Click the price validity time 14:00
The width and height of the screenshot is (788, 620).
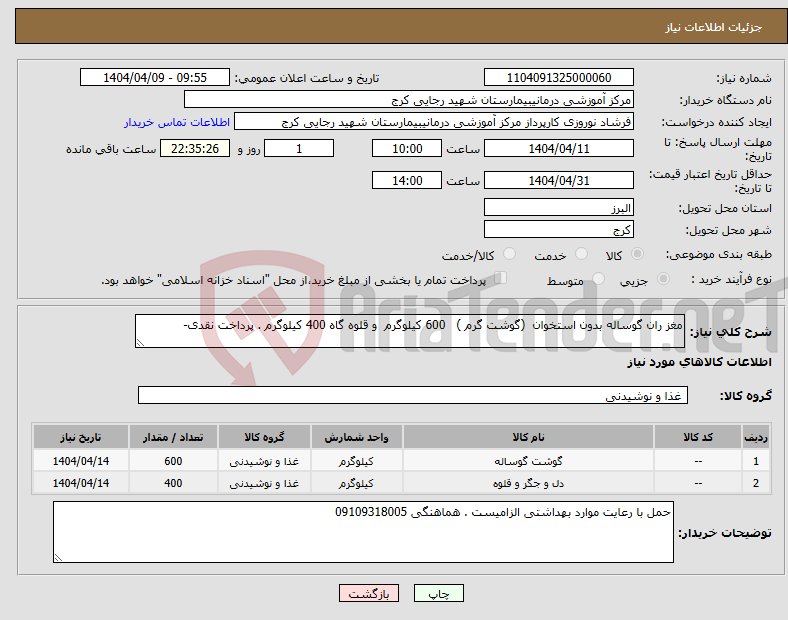[407, 180]
